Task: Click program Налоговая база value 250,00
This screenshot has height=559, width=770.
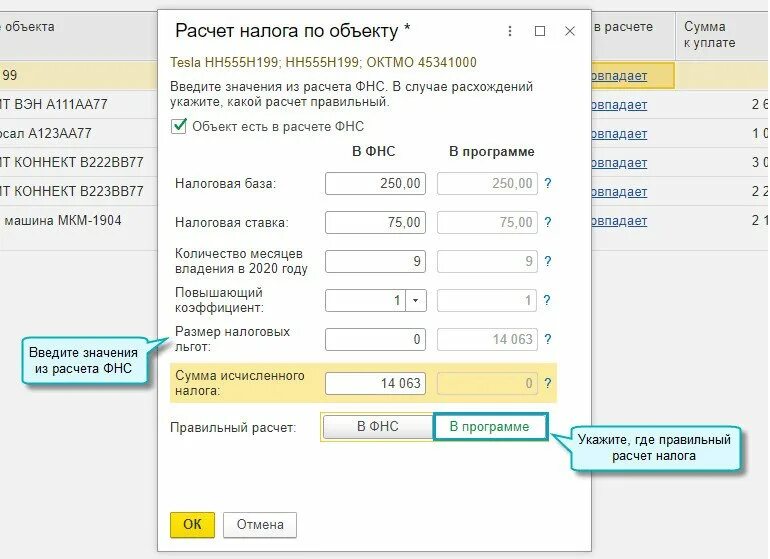Action: (x=487, y=183)
